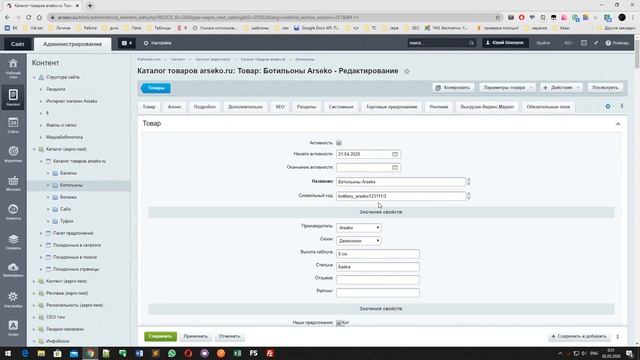
Task: Open the Контент sidebar section
Action: click(13, 97)
